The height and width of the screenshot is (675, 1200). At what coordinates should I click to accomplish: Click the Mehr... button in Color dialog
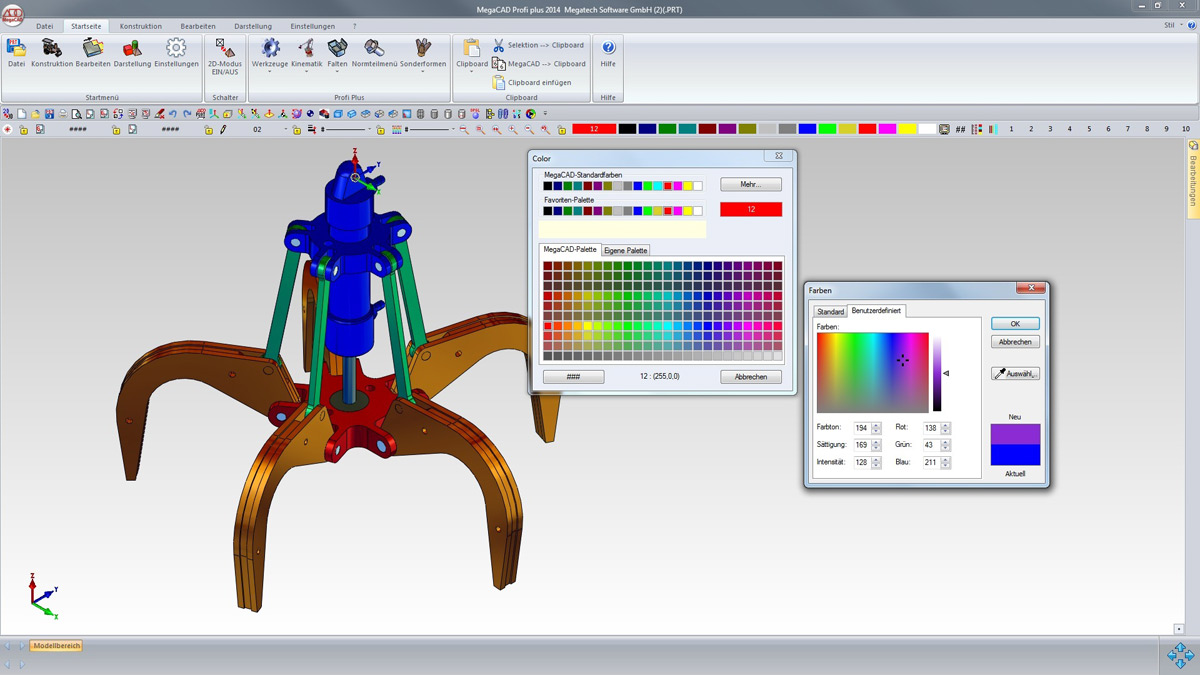[x=751, y=185]
